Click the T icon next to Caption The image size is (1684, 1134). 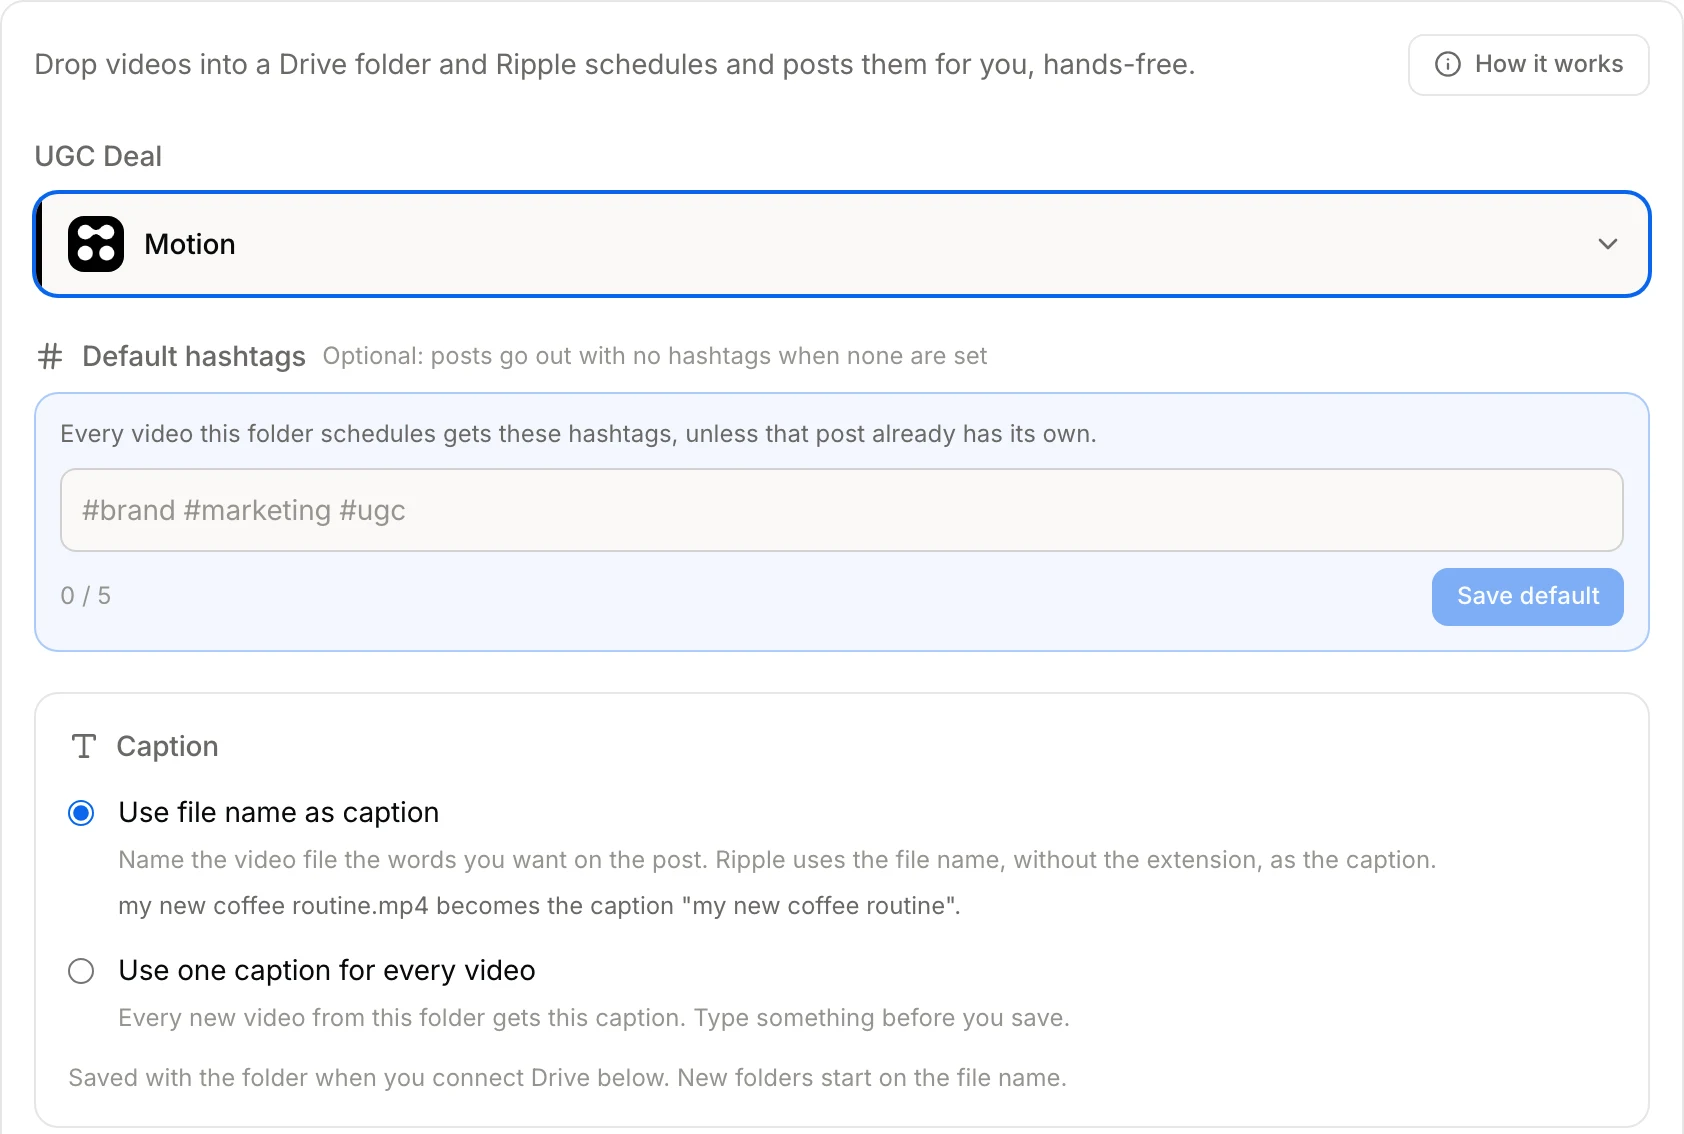(84, 746)
